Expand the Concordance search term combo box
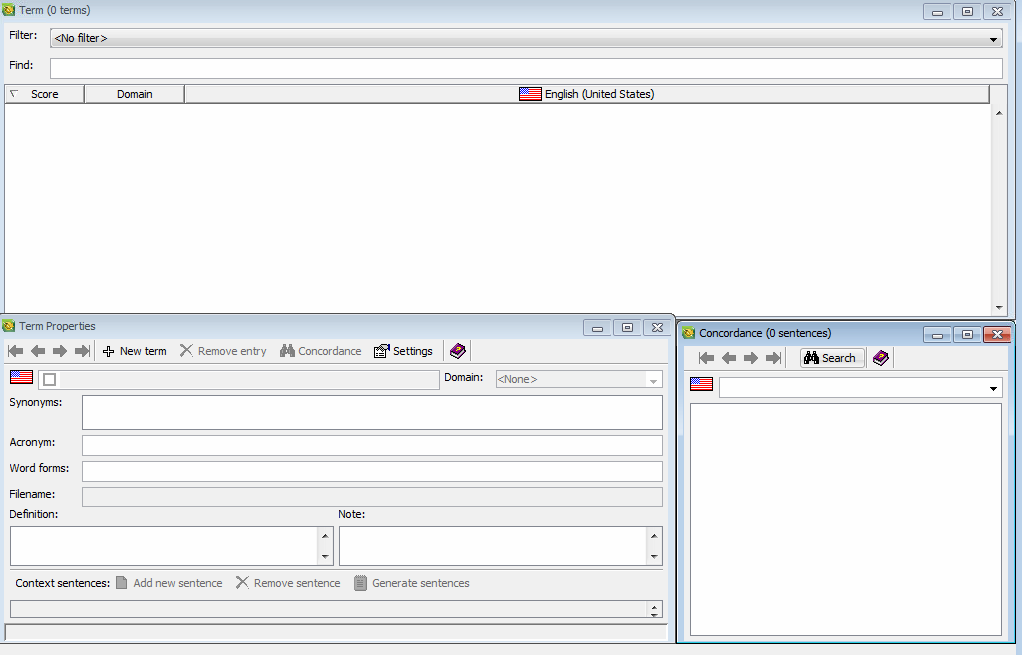 click(993, 388)
